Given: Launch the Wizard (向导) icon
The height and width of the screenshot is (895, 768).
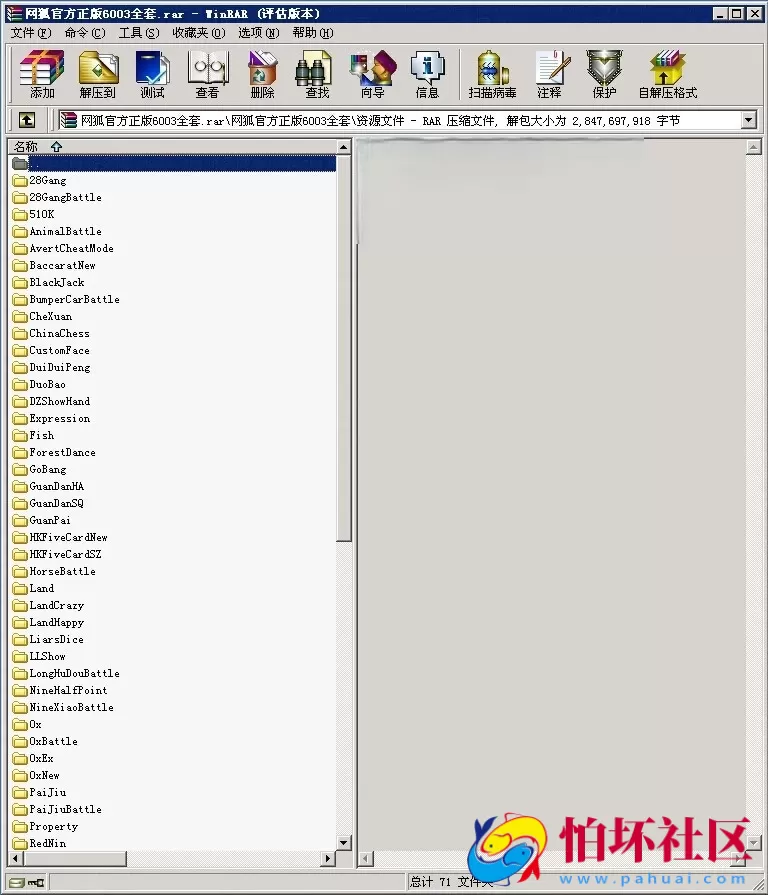Looking at the screenshot, I should pyautogui.click(x=372, y=74).
